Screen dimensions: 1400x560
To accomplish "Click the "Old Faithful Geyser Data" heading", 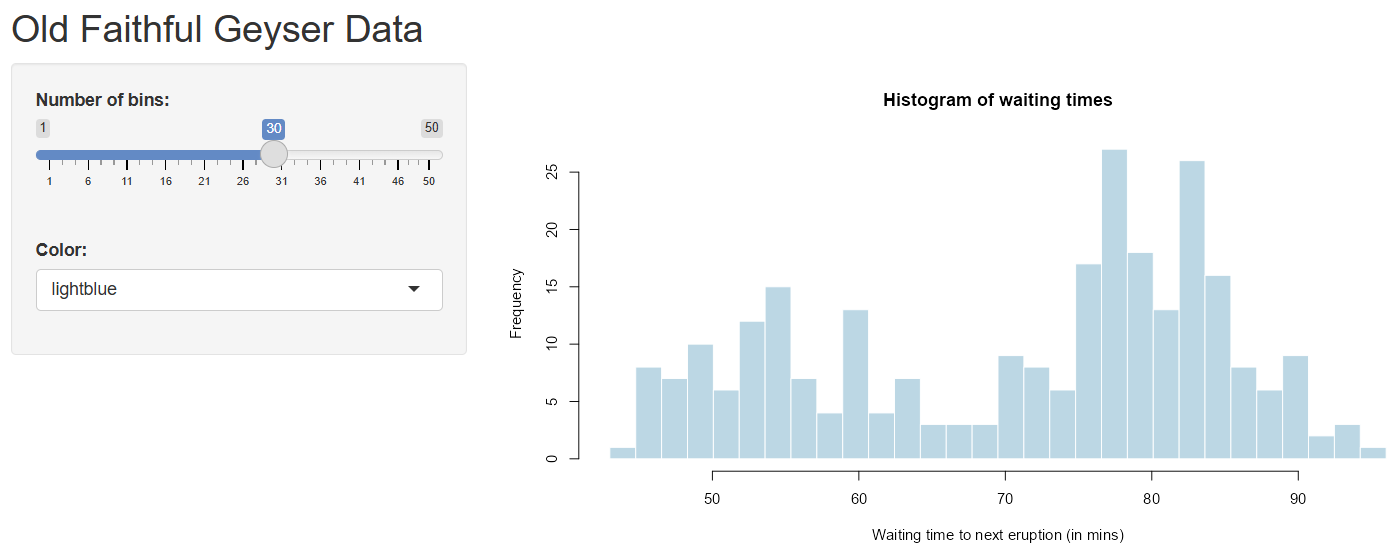I will [217, 29].
